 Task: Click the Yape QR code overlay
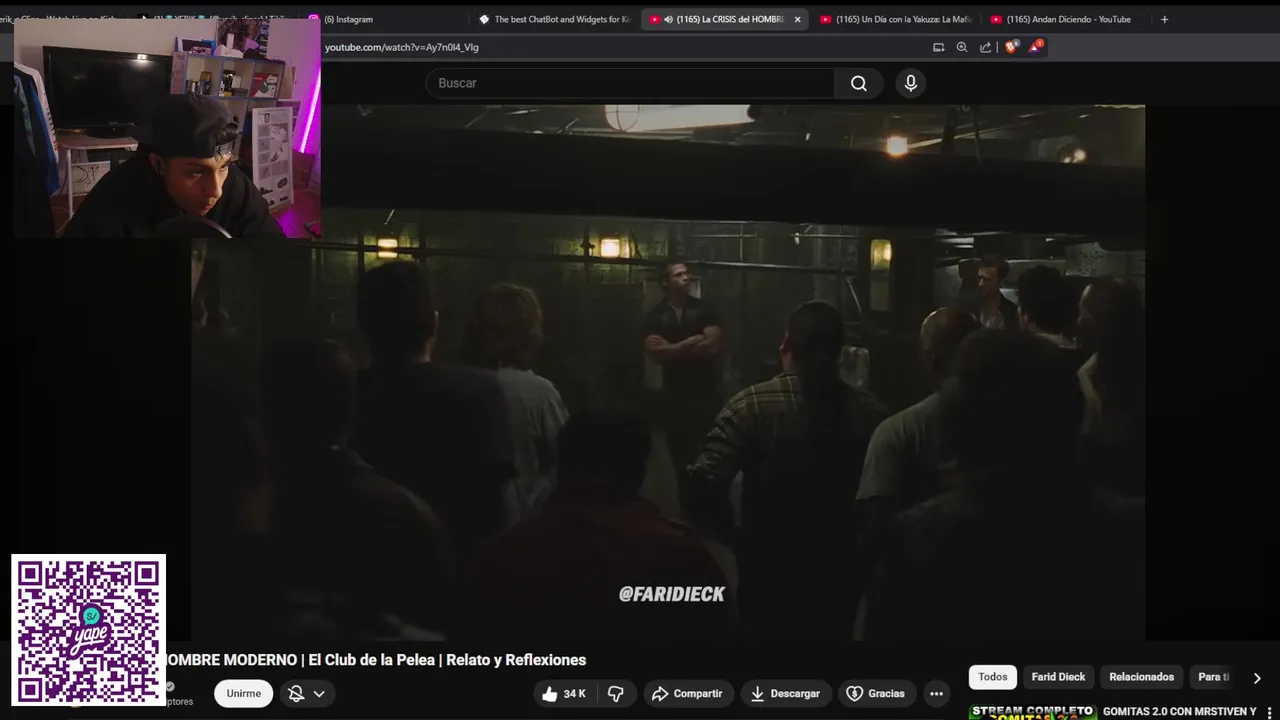coord(88,630)
